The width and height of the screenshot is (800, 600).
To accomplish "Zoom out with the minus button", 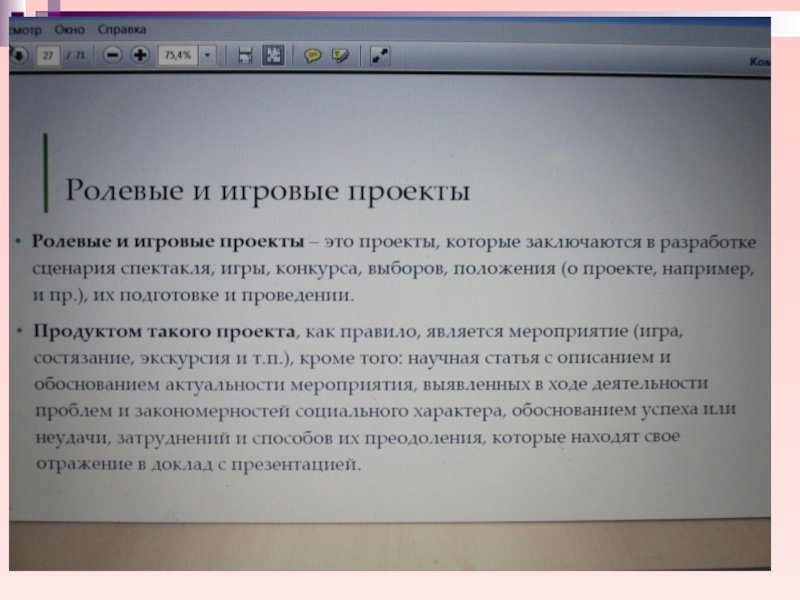I will pyautogui.click(x=112, y=56).
